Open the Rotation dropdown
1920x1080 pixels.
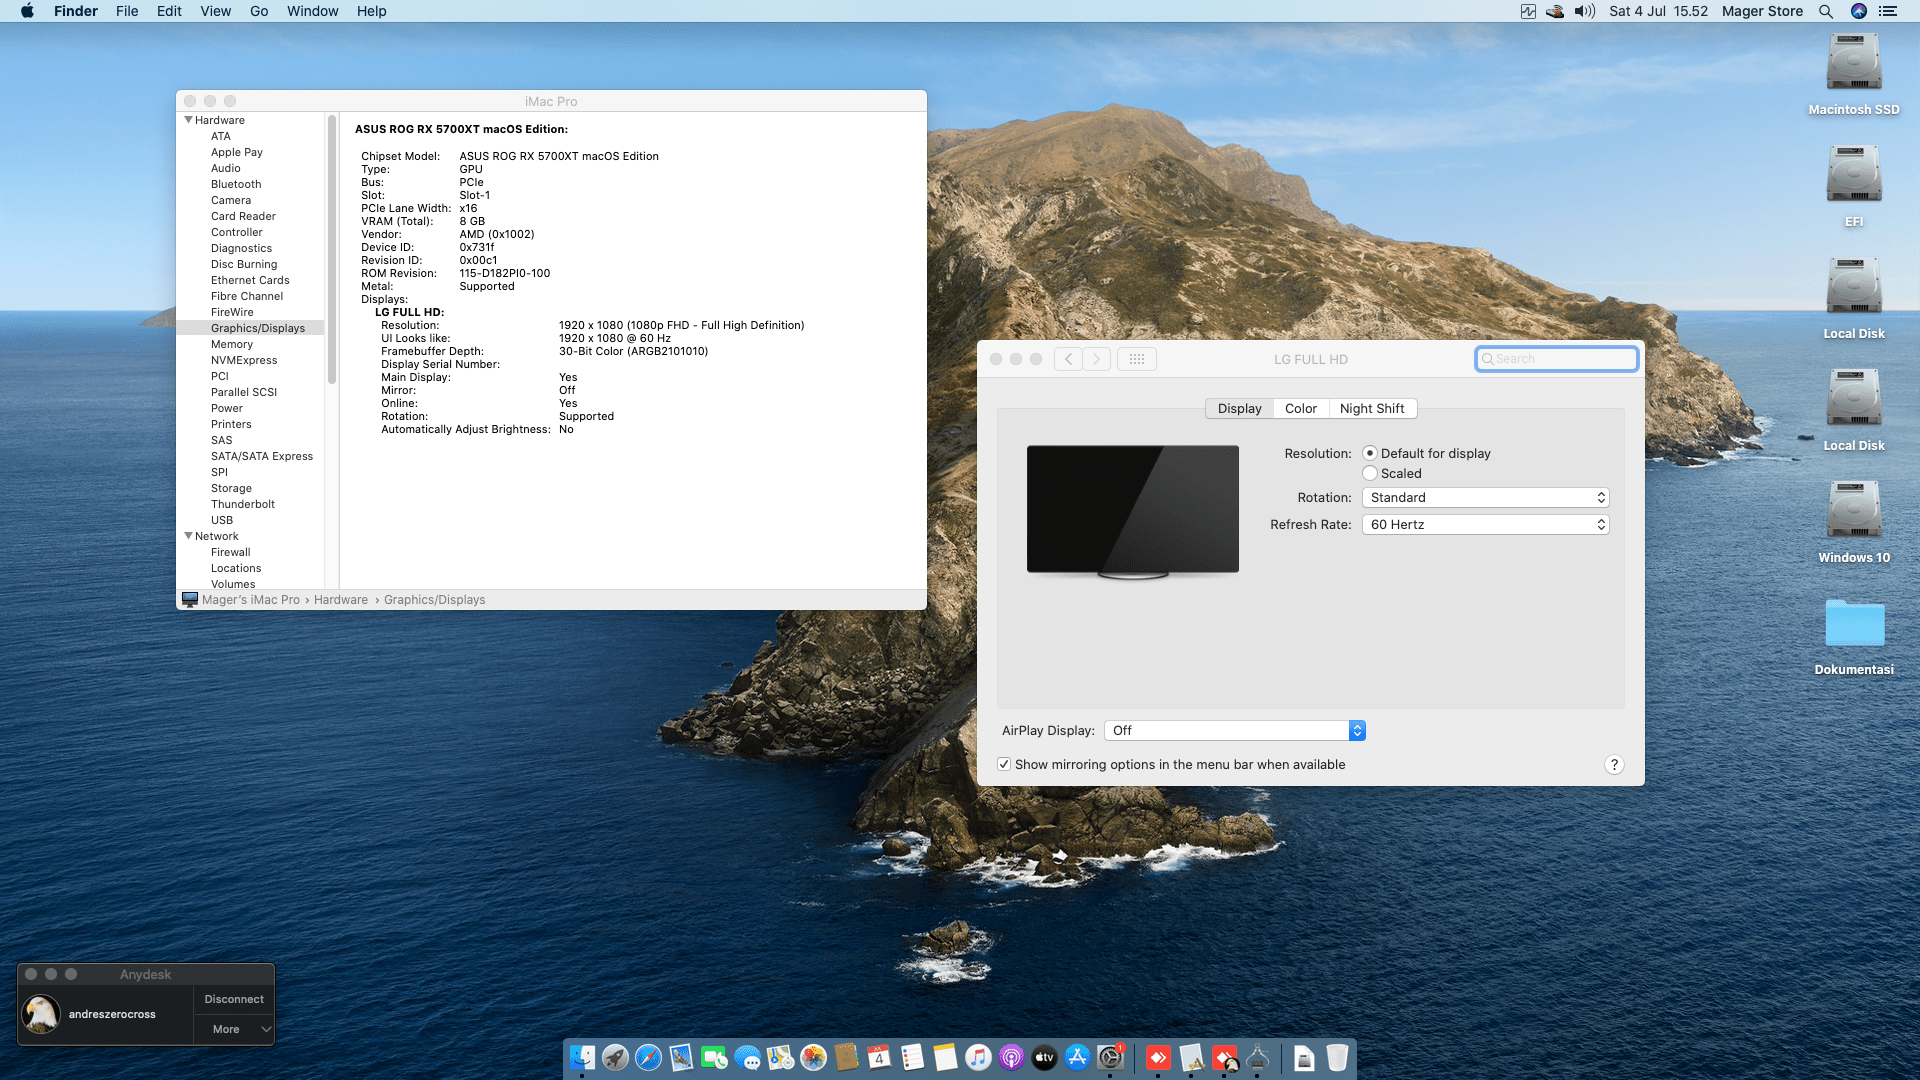tap(1485, 497)
